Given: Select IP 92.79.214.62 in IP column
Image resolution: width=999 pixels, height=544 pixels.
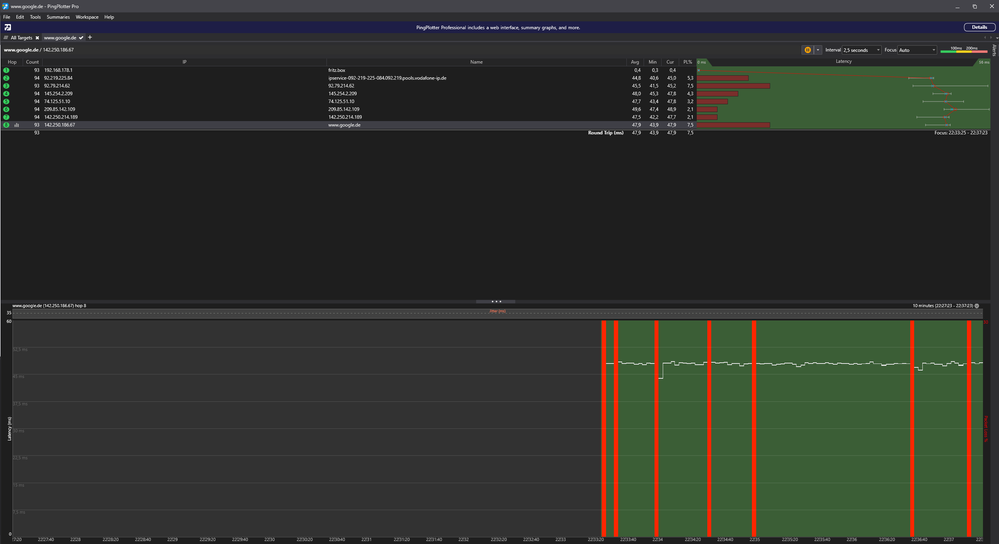Looking at the screenshot, I should (57, 85).
